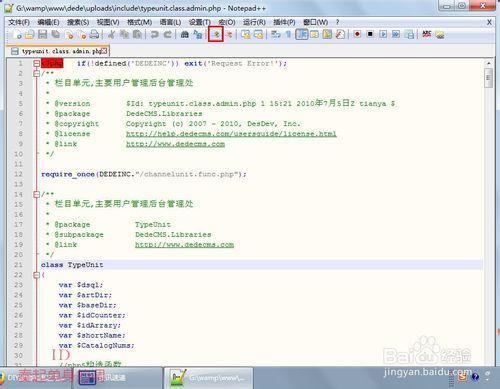The height and width of the screenshot is (389, 500).
Task: Click the www.dedecms.com link on line 9
Action: 175,144
